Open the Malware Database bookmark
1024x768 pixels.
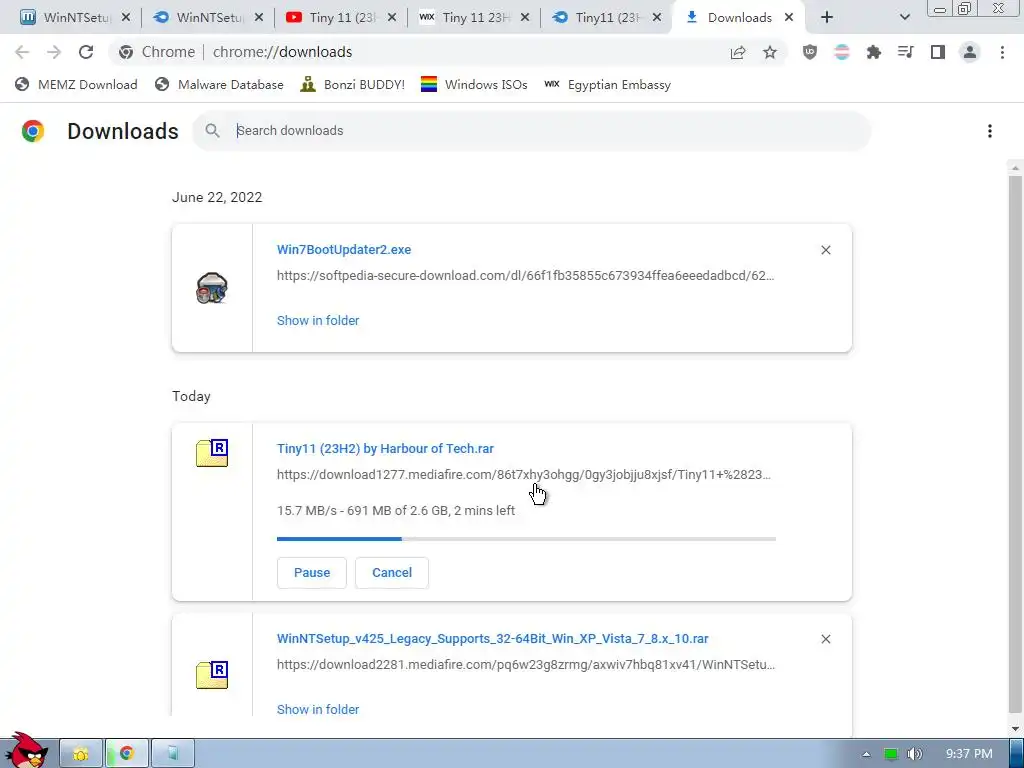[219, 84]
